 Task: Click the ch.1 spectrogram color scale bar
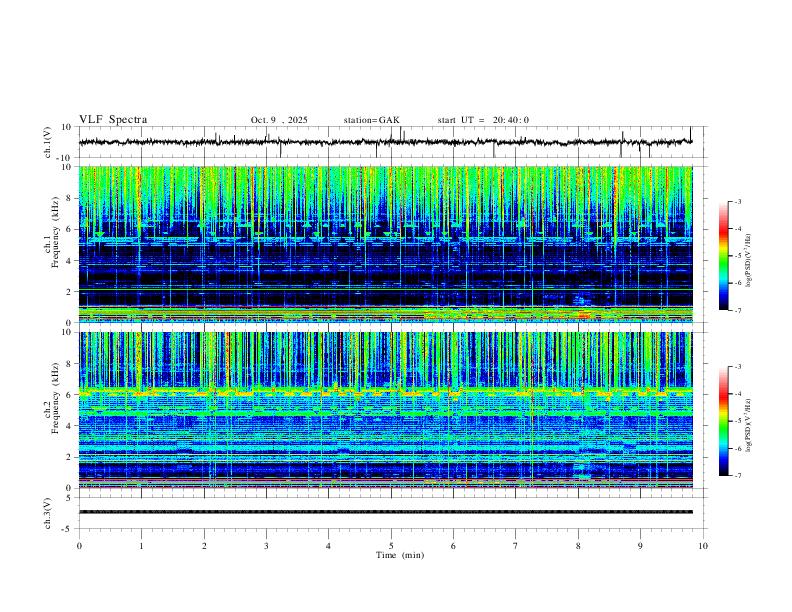724,256
